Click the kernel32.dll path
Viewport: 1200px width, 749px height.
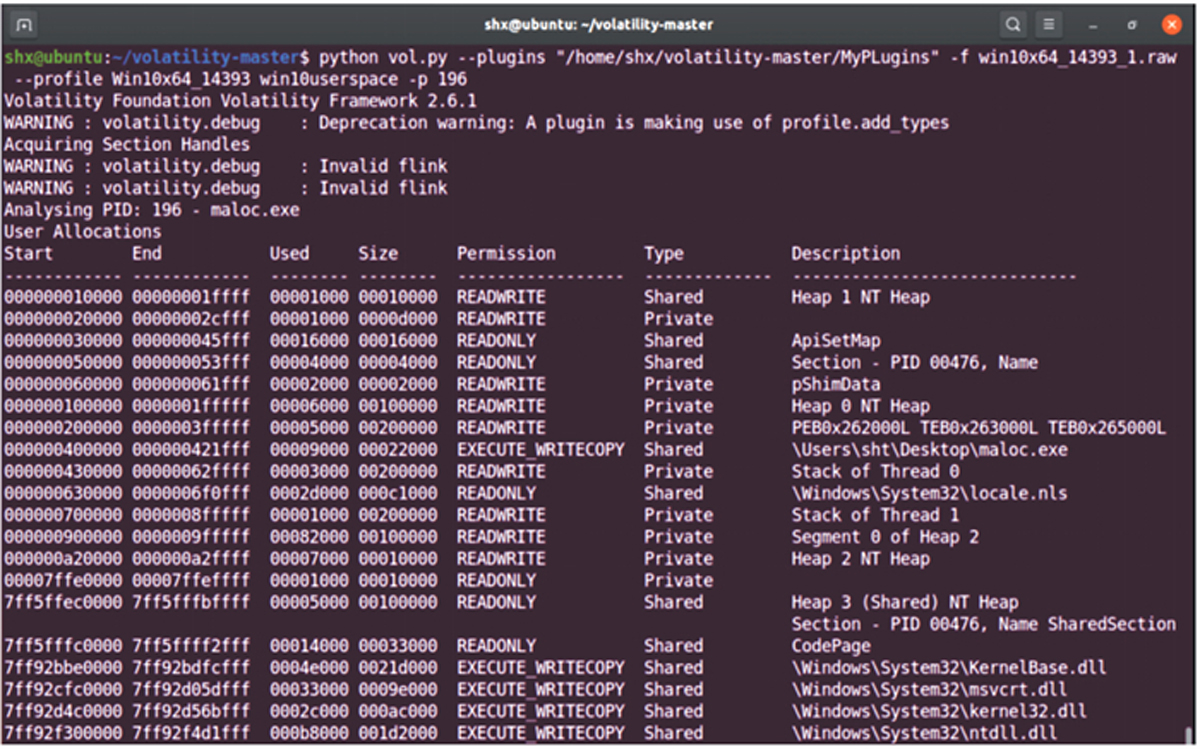(939, 711)
